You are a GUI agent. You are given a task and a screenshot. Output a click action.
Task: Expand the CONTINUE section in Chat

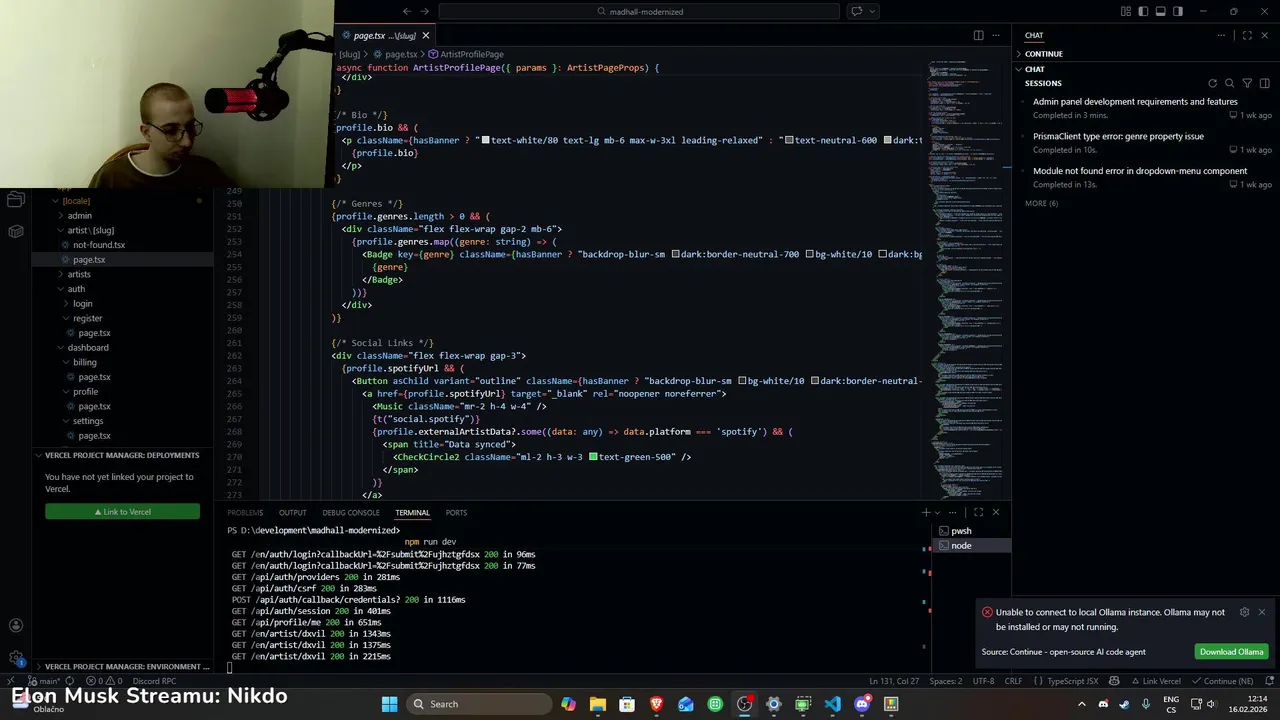(x=1043, y=54)
